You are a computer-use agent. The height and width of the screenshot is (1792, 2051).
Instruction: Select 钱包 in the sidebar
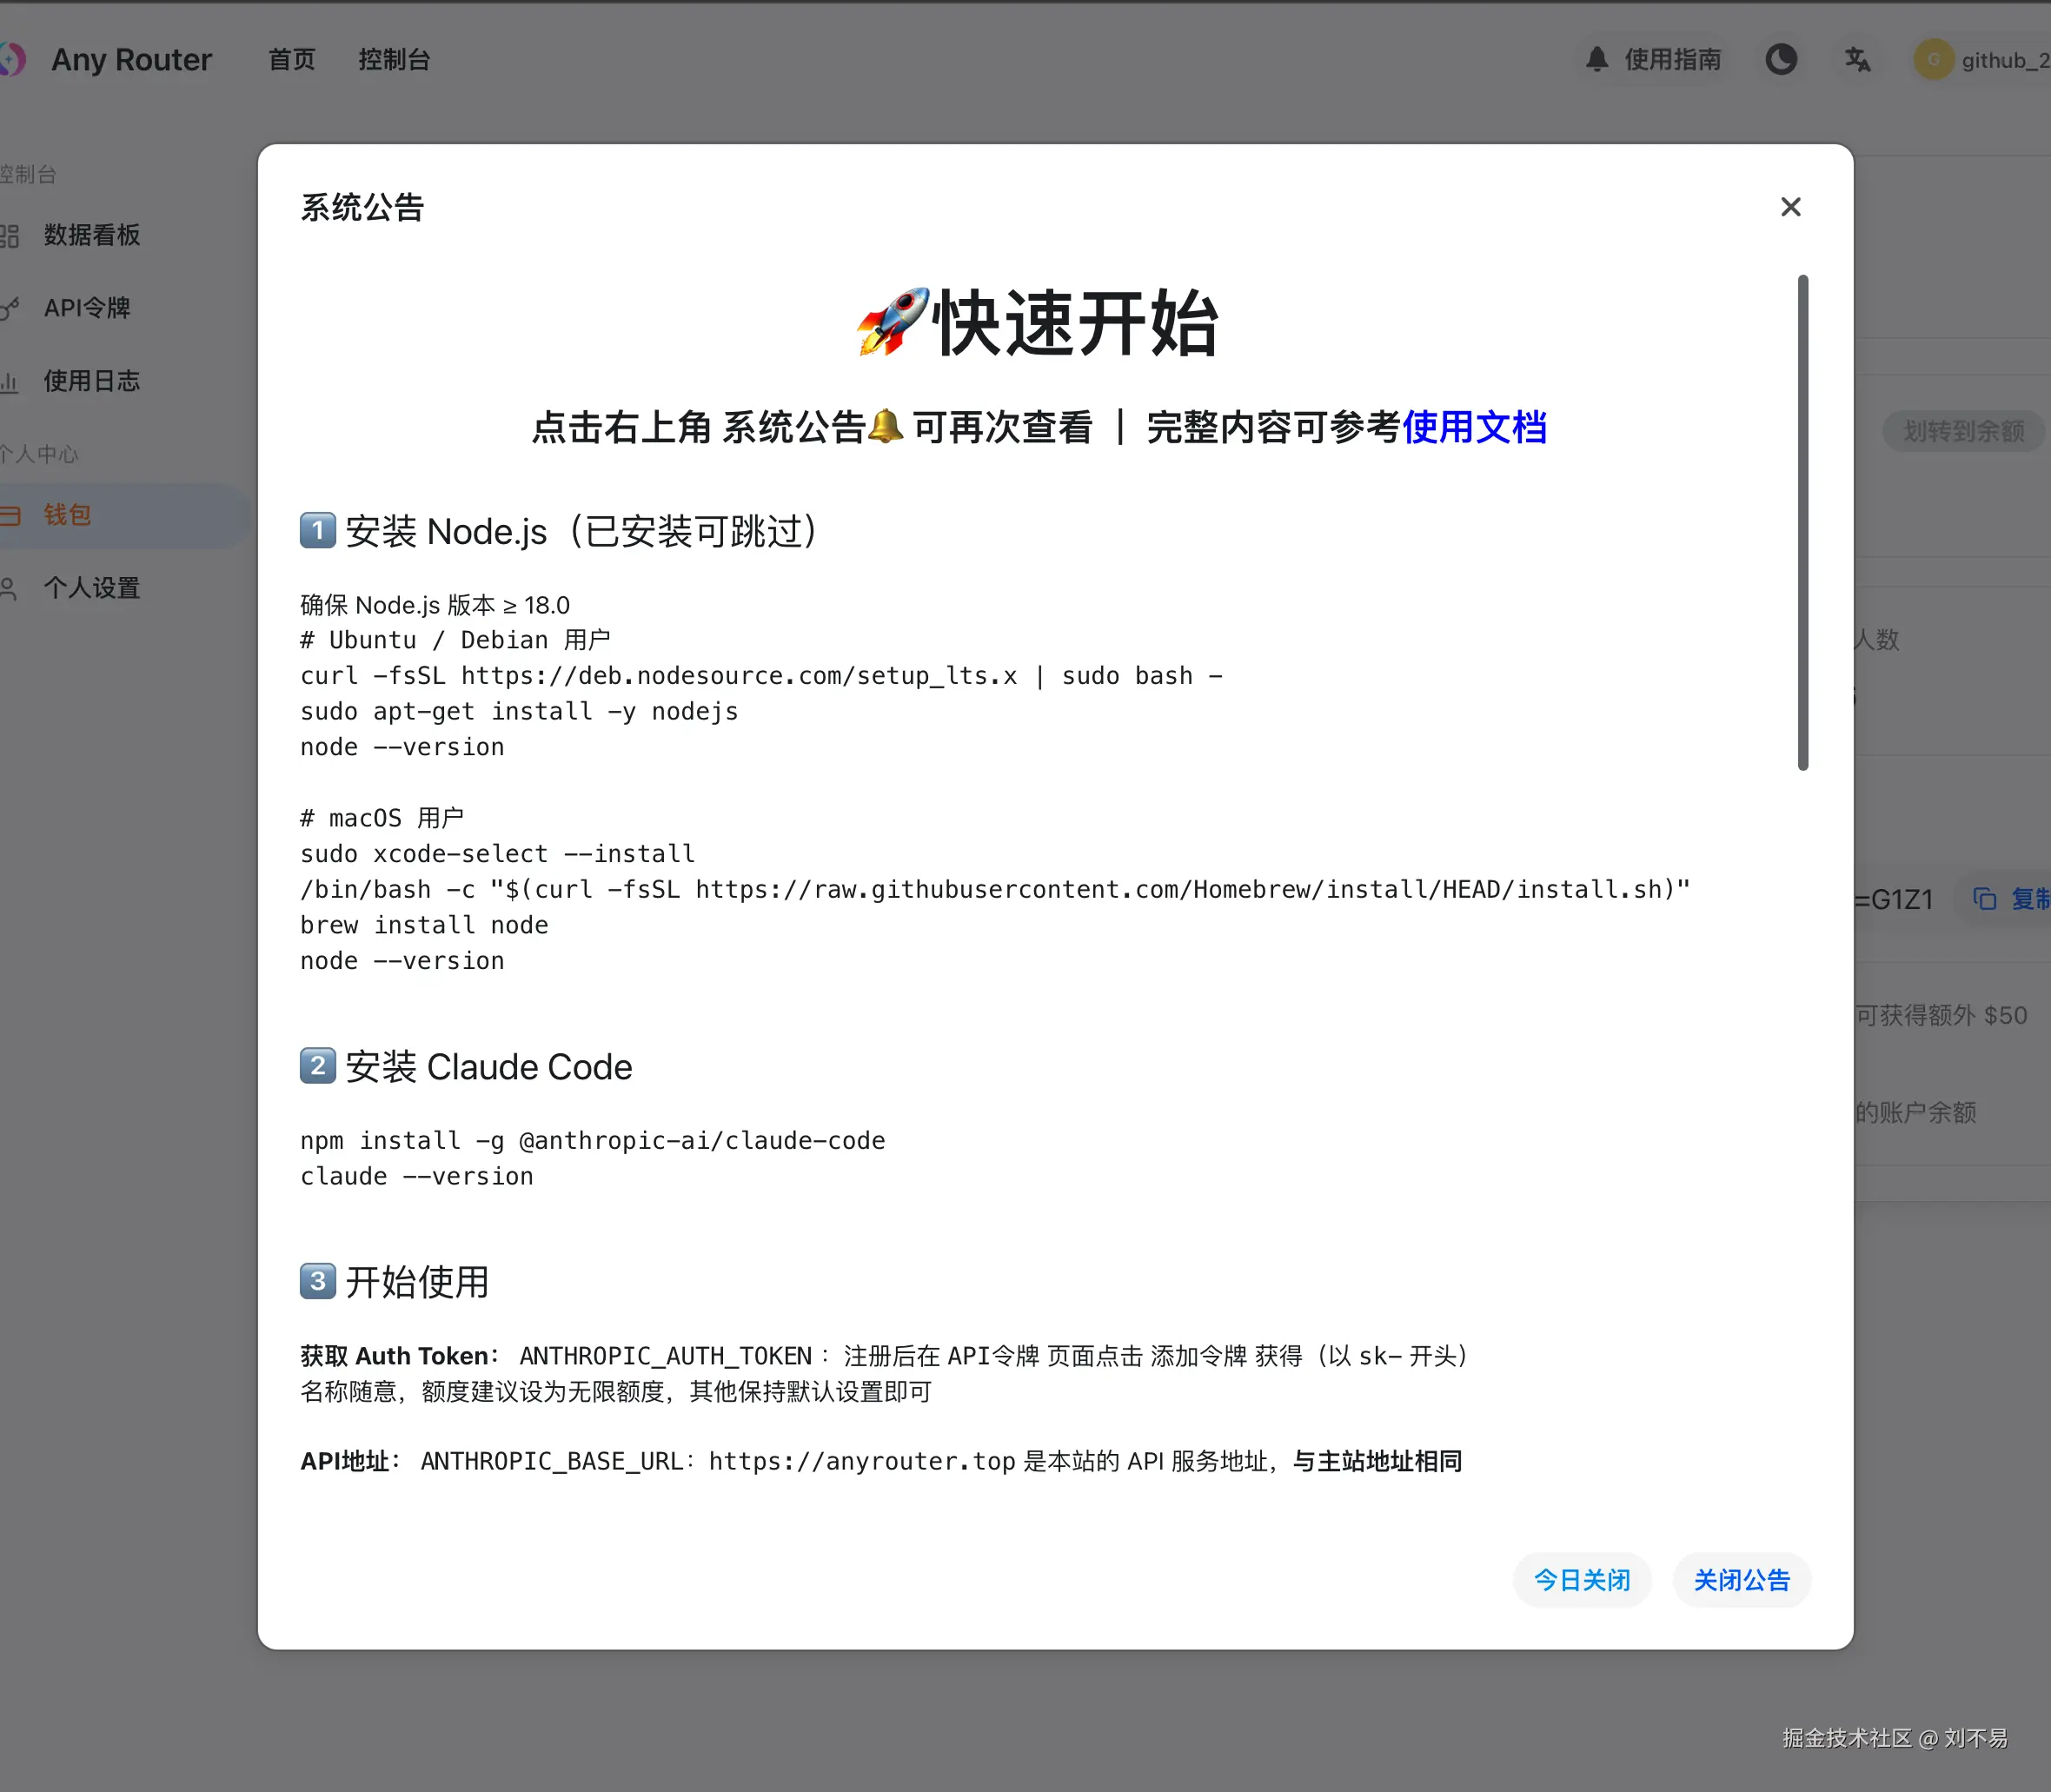pos(68,515)
